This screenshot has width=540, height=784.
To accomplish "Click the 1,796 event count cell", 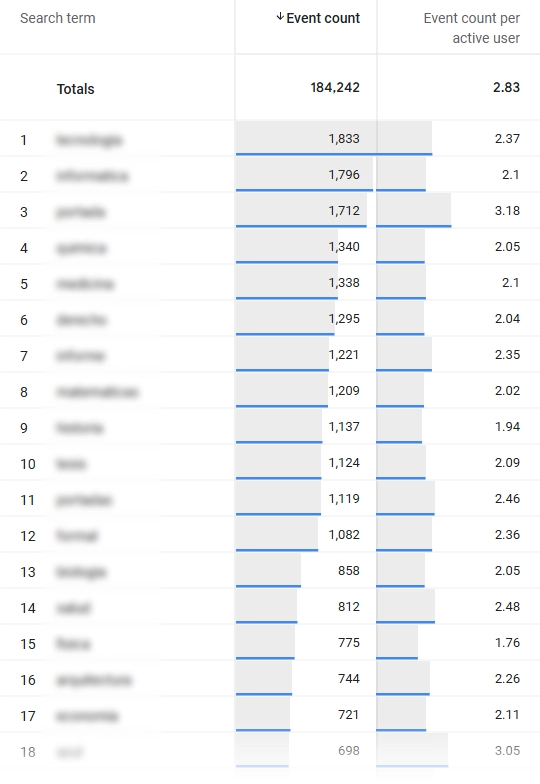I will click(x=344, y=174).
